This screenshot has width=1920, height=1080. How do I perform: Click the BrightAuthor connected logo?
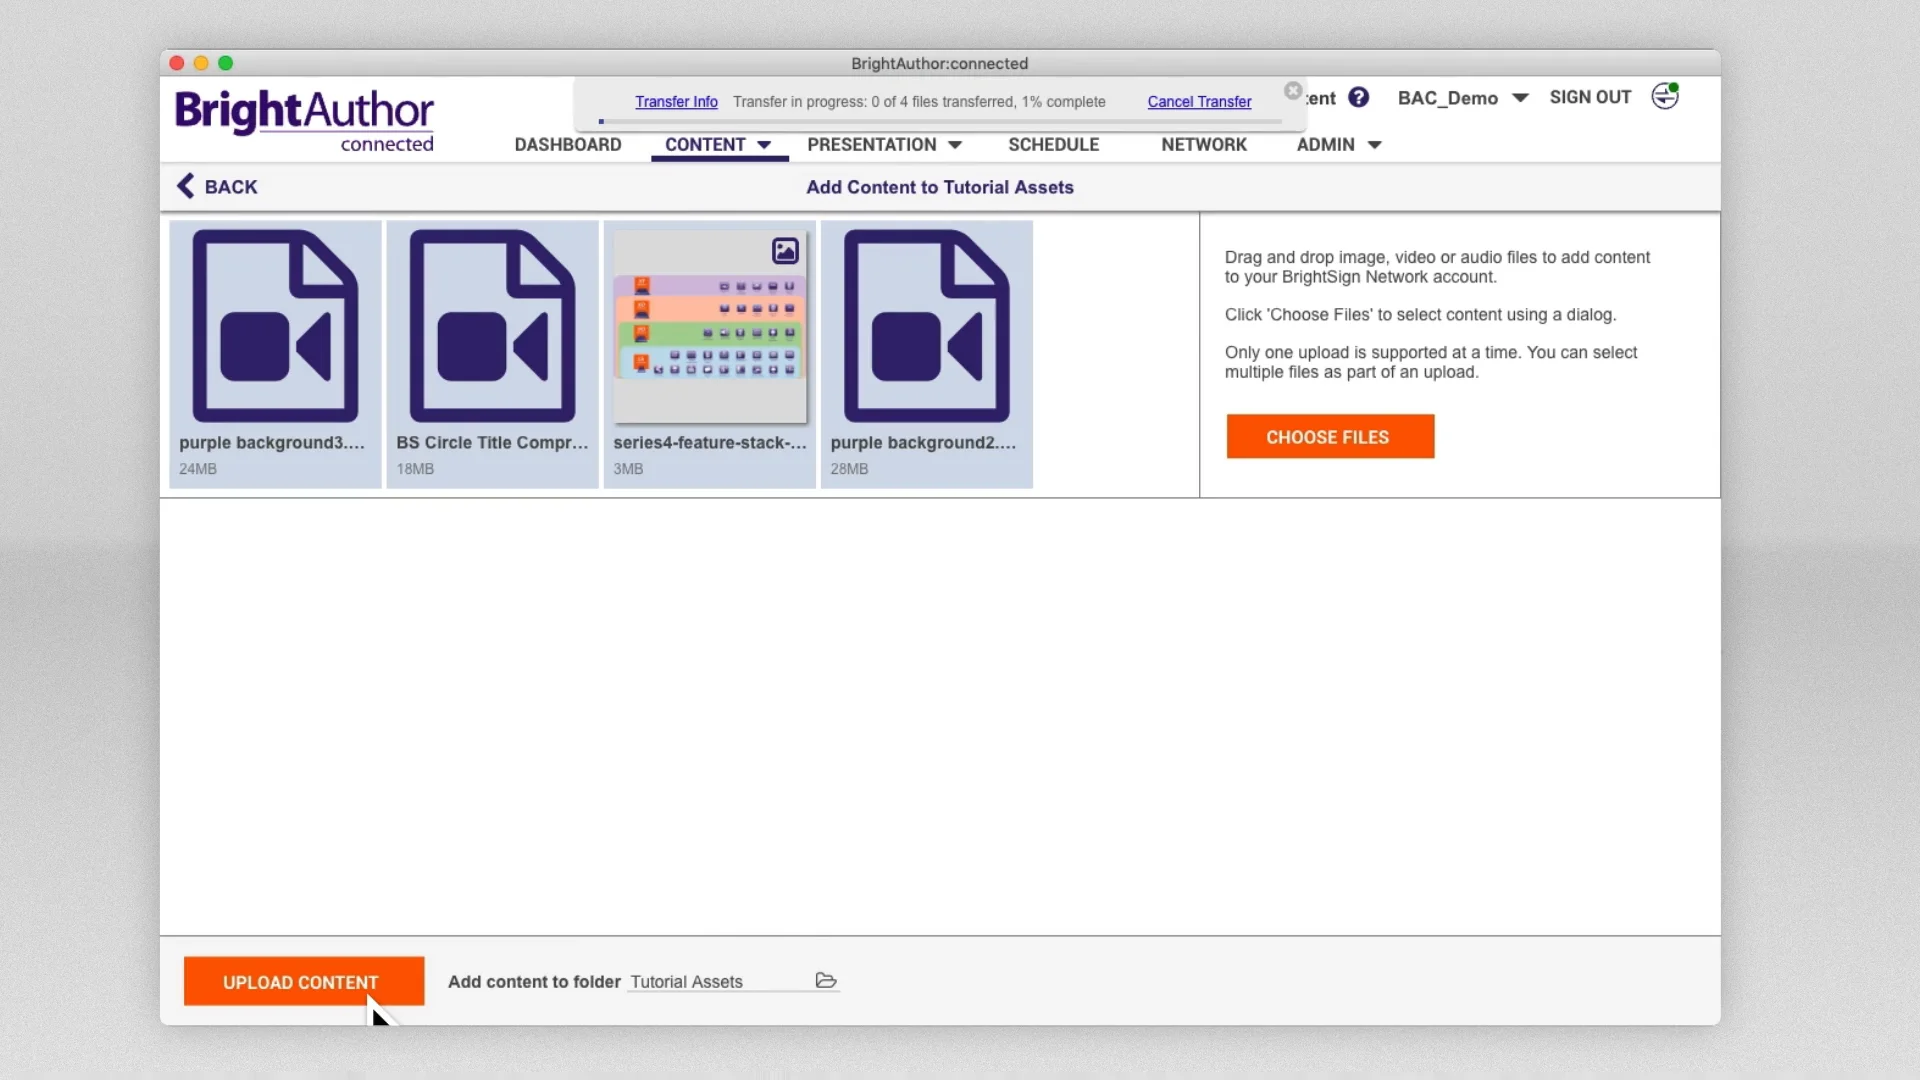coord(304,121)
